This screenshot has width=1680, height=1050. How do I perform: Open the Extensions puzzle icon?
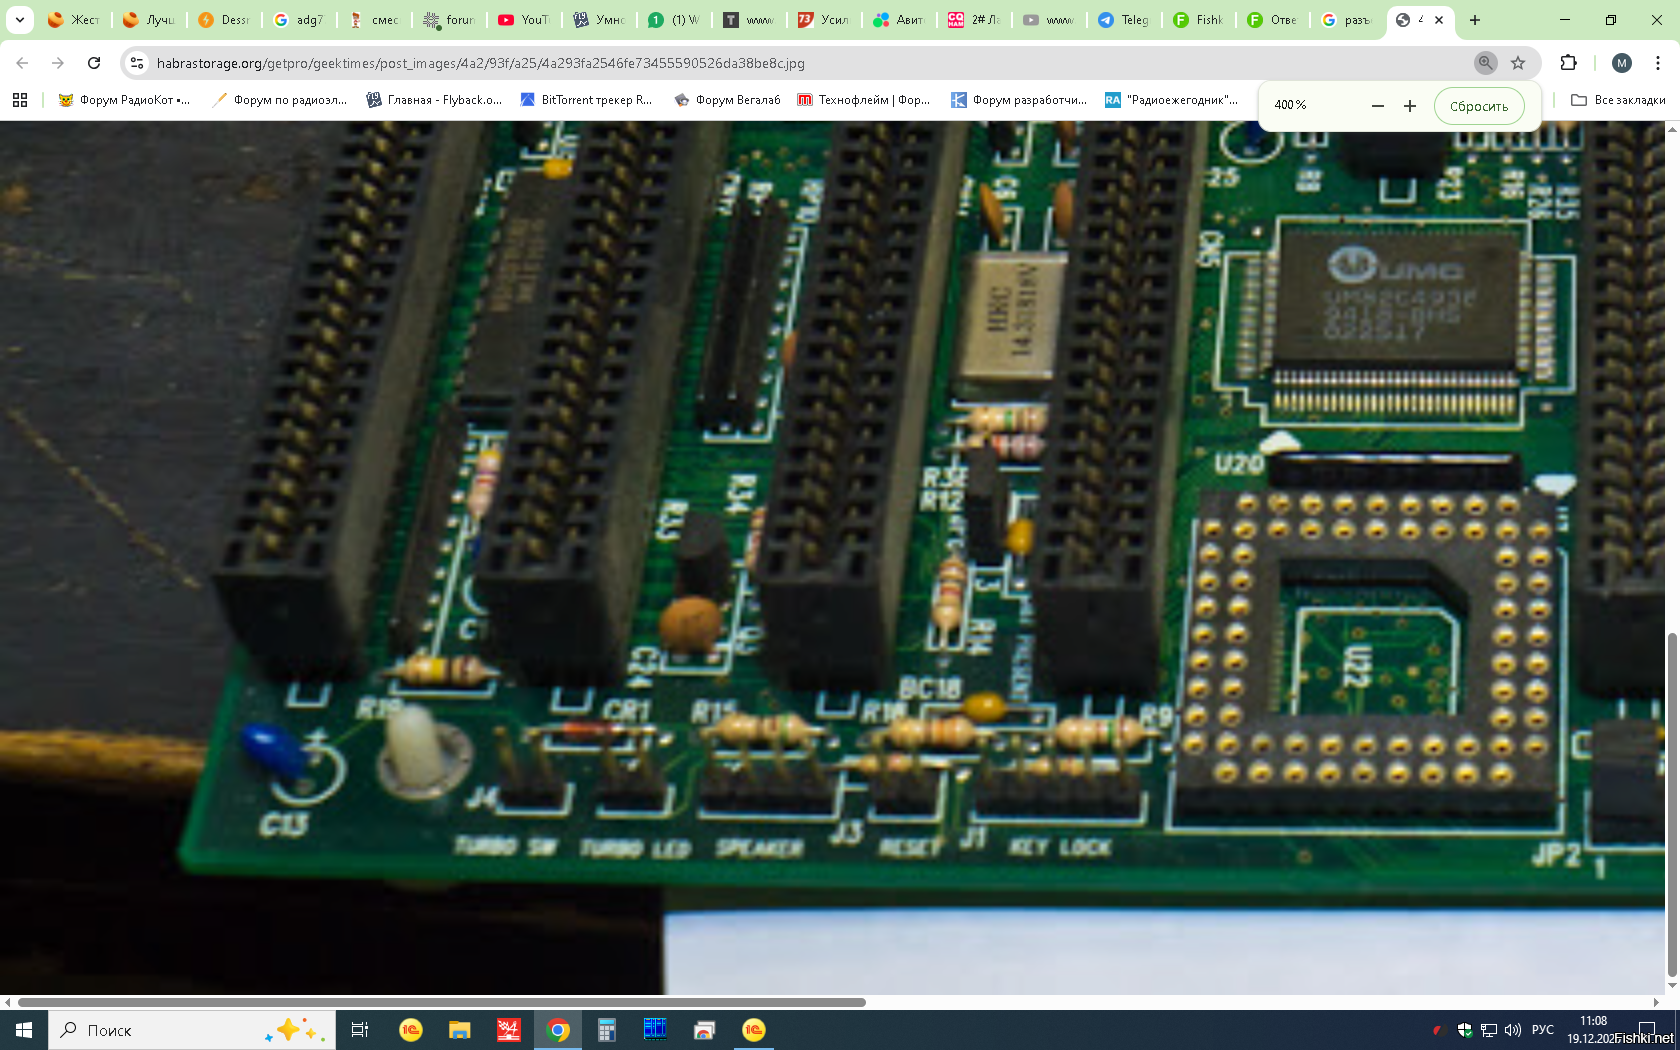click(1568, 63)
